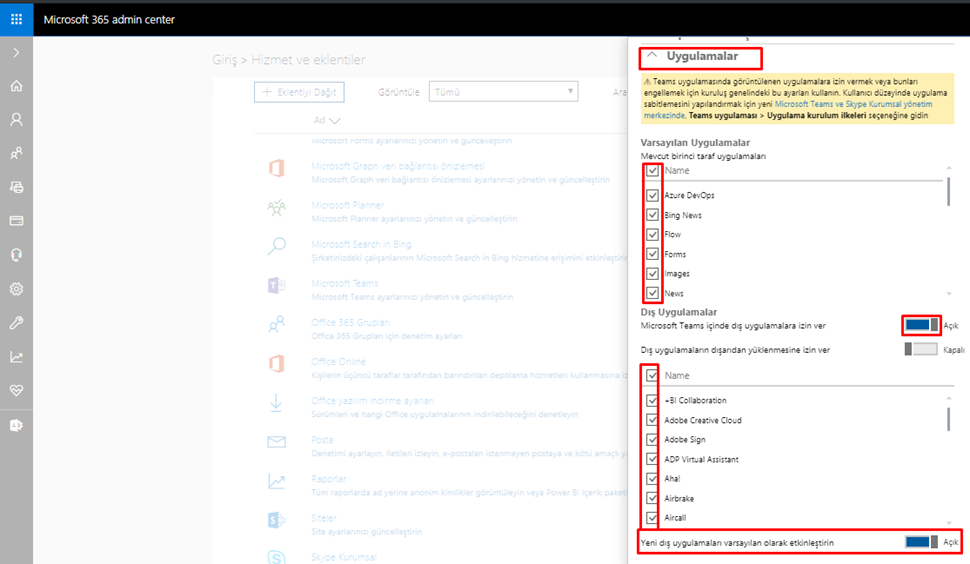The width and height of the screenshot is (970, 564).
Task: Click the Skype Kurumsal icon
Action: (x=277, y=557)
